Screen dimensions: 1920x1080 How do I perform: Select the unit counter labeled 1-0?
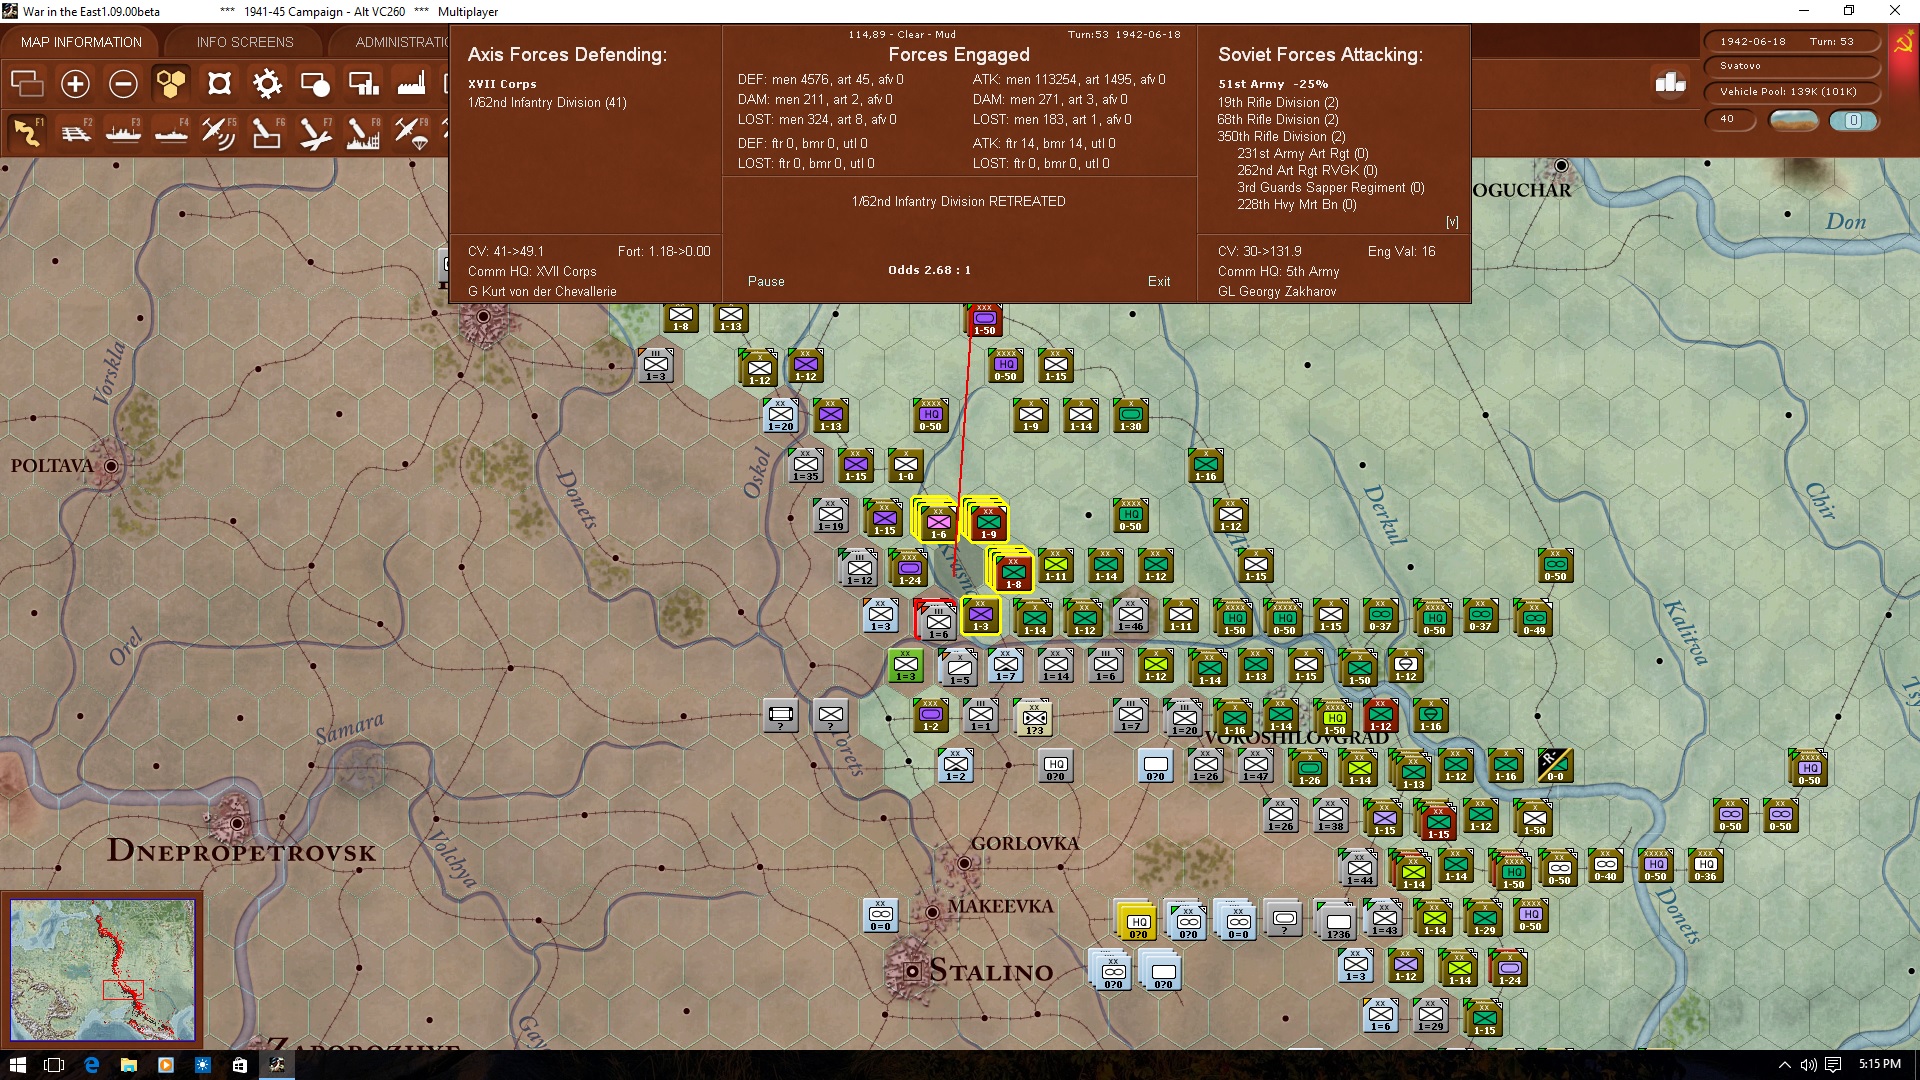906,466
